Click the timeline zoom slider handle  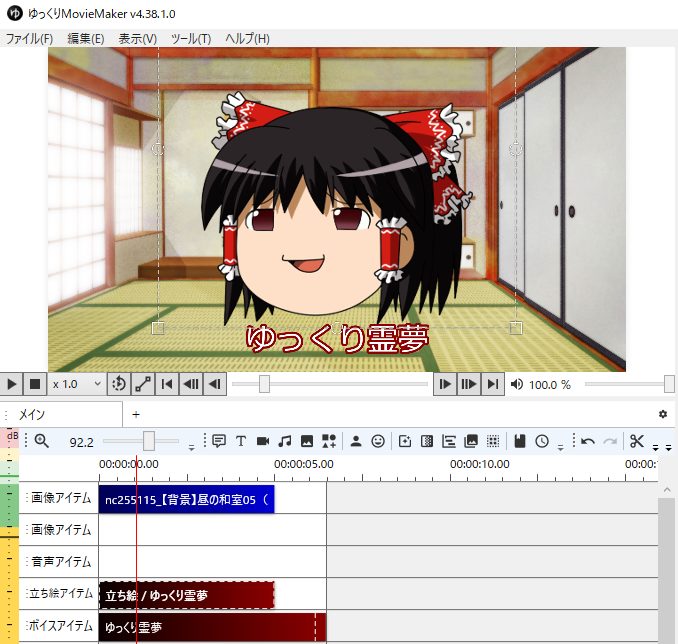click(x=148, y=441)
